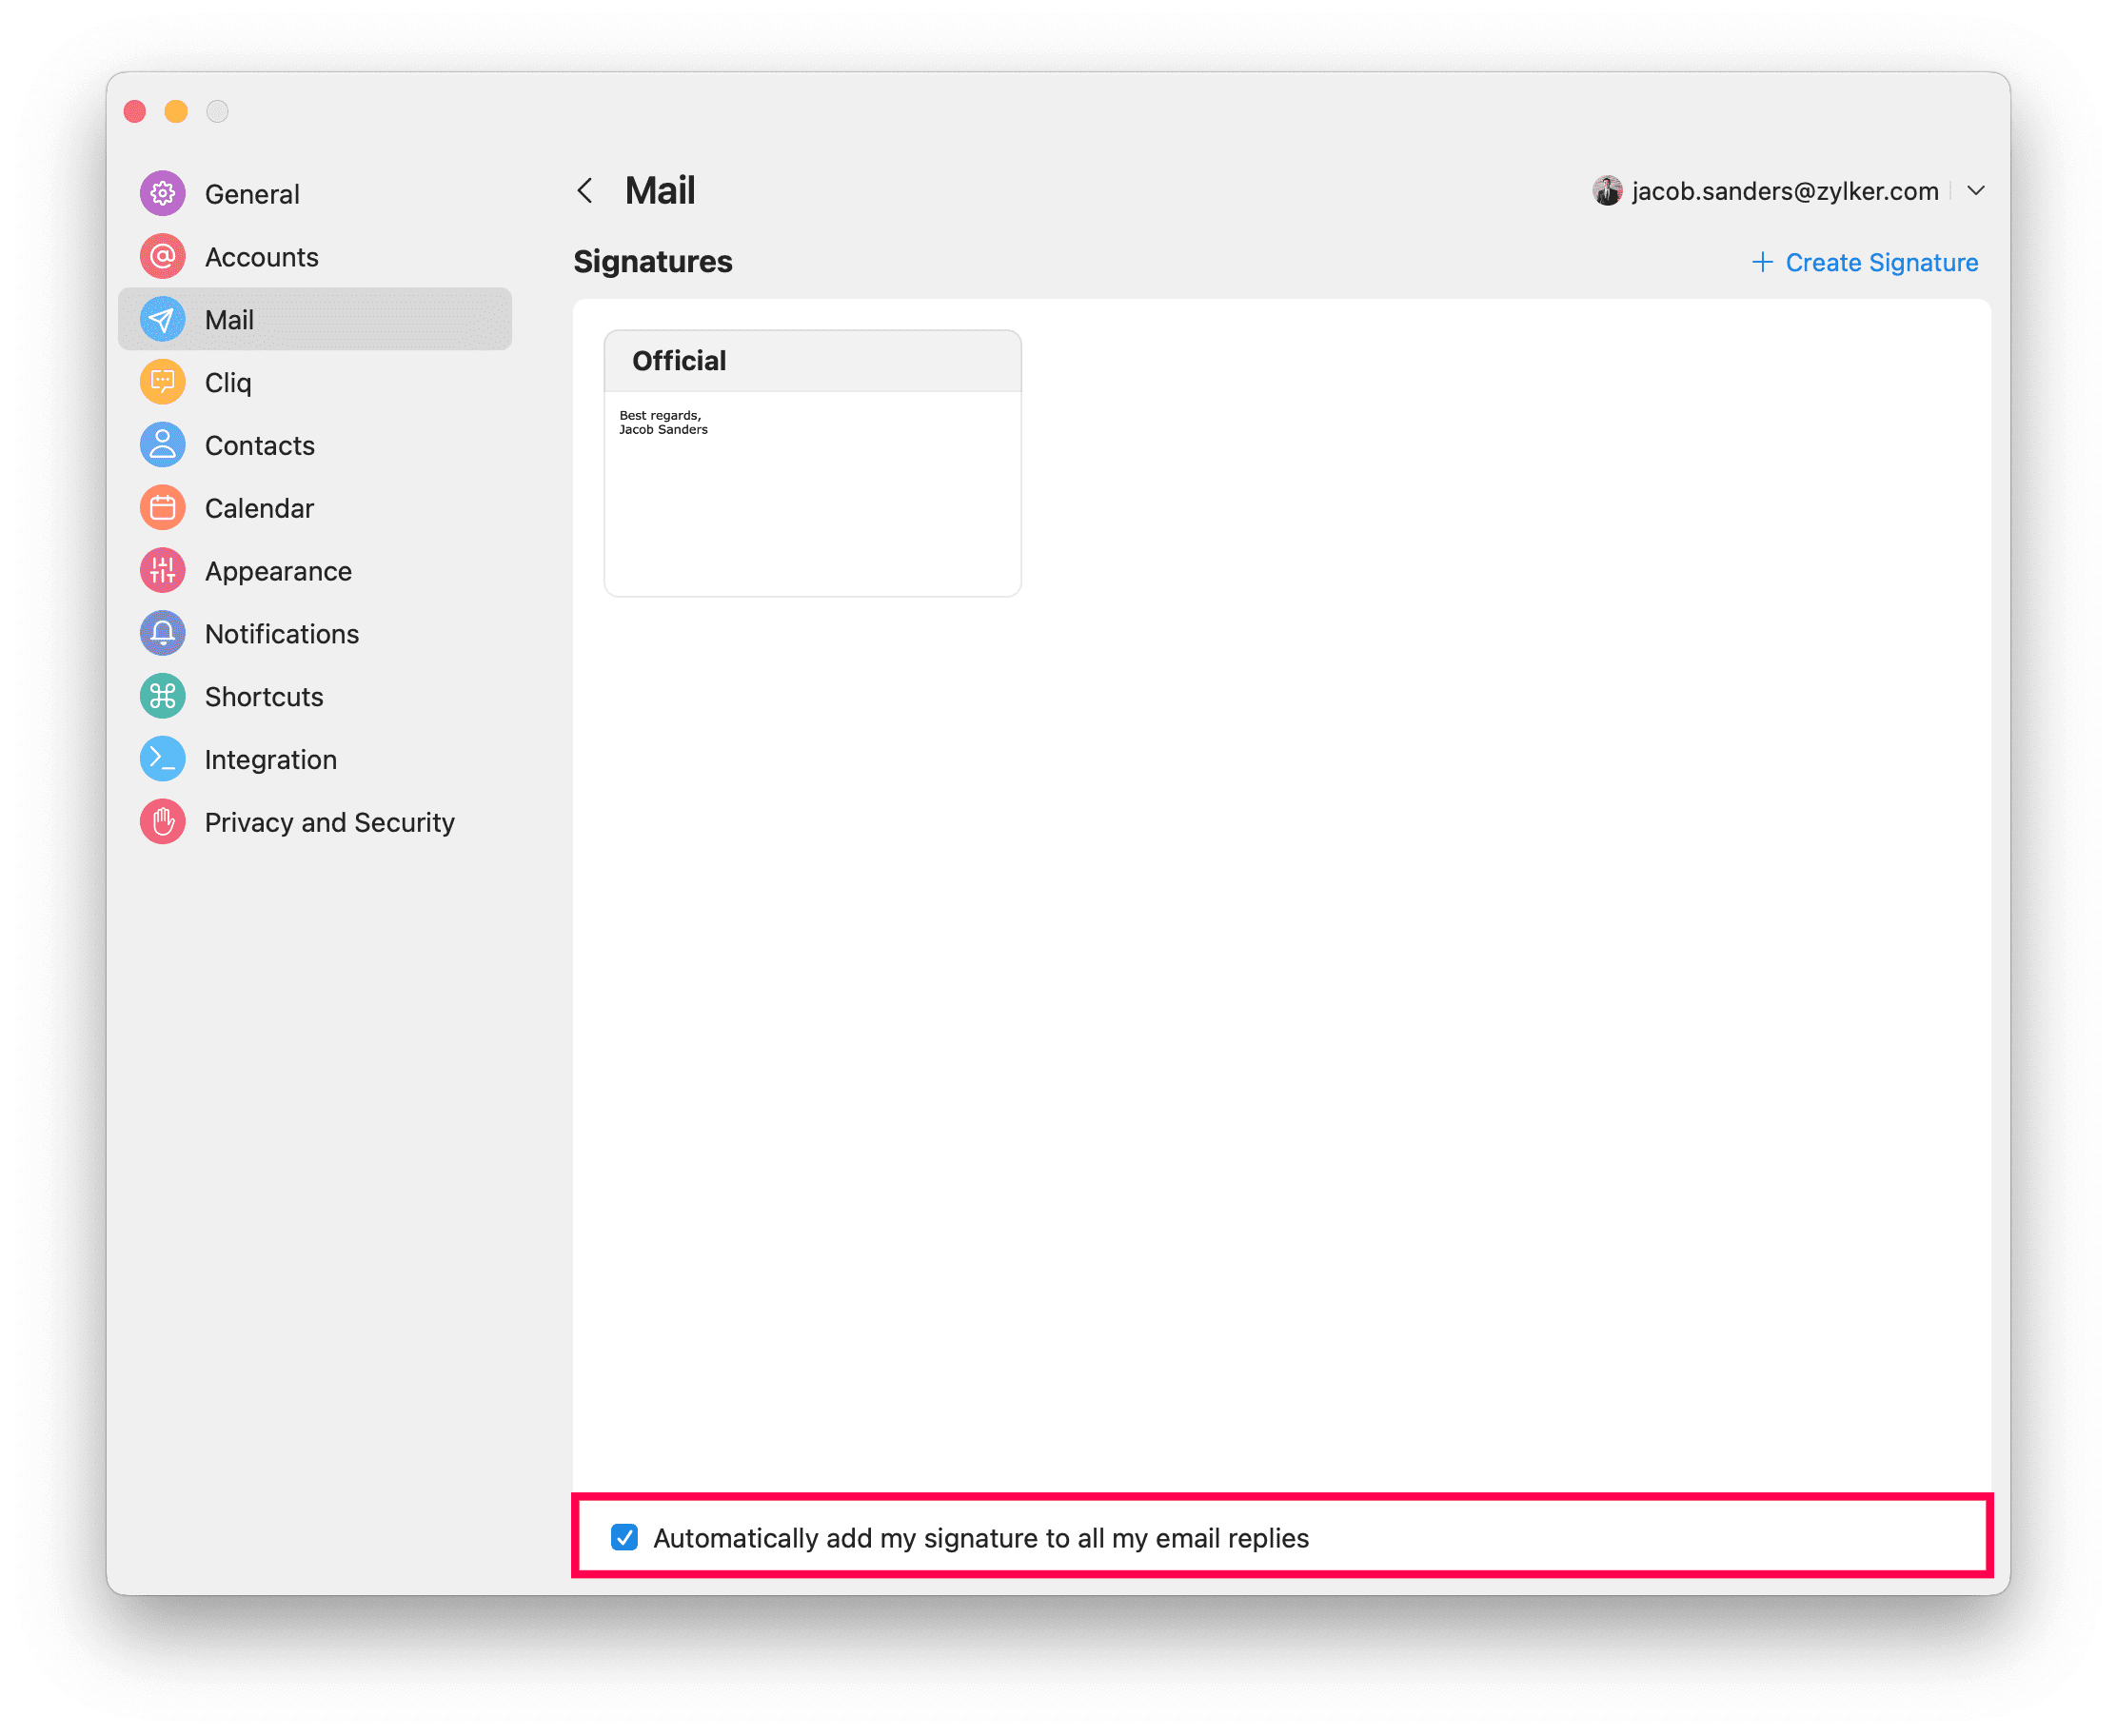Image resolution: width=2117 pixels, height=1736 pixels.
Task: Open Calendar using its calendar icon
Action: (x=162, y=508)
